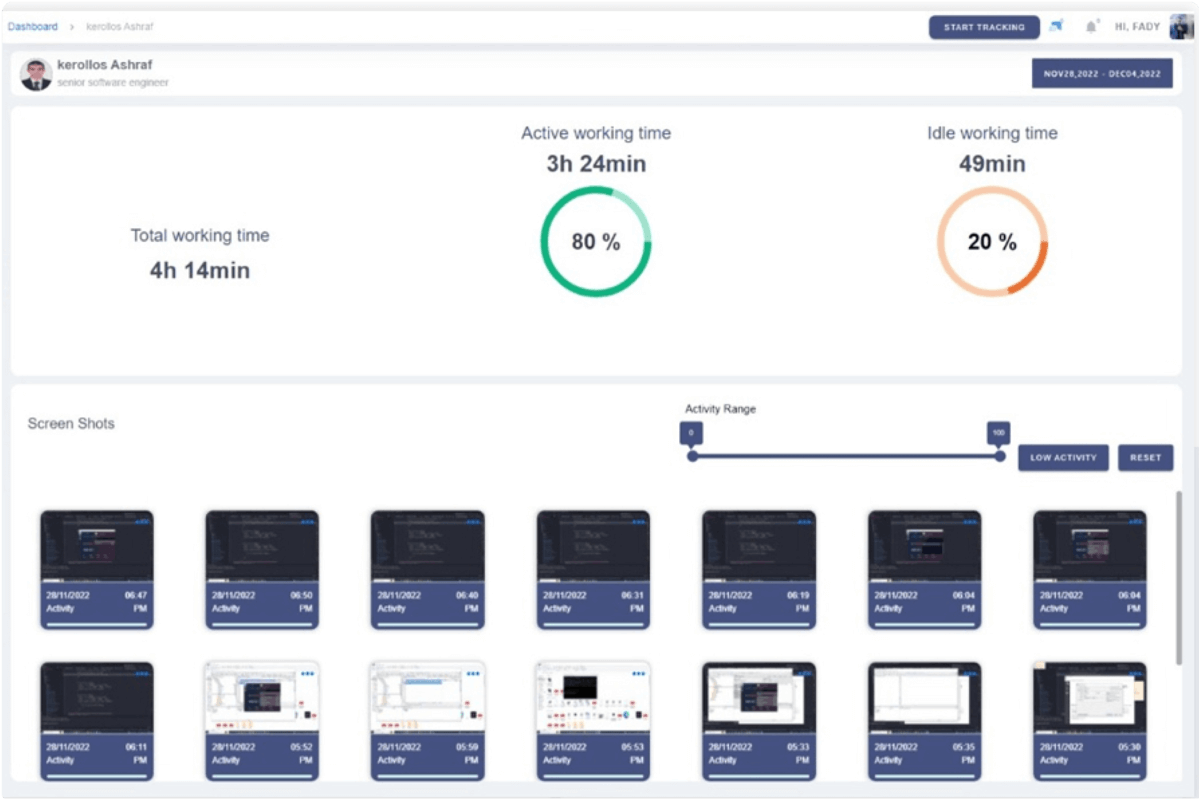1199x803 pixels.
Task: Click the Total working time label
Action: tap(200, 236)
